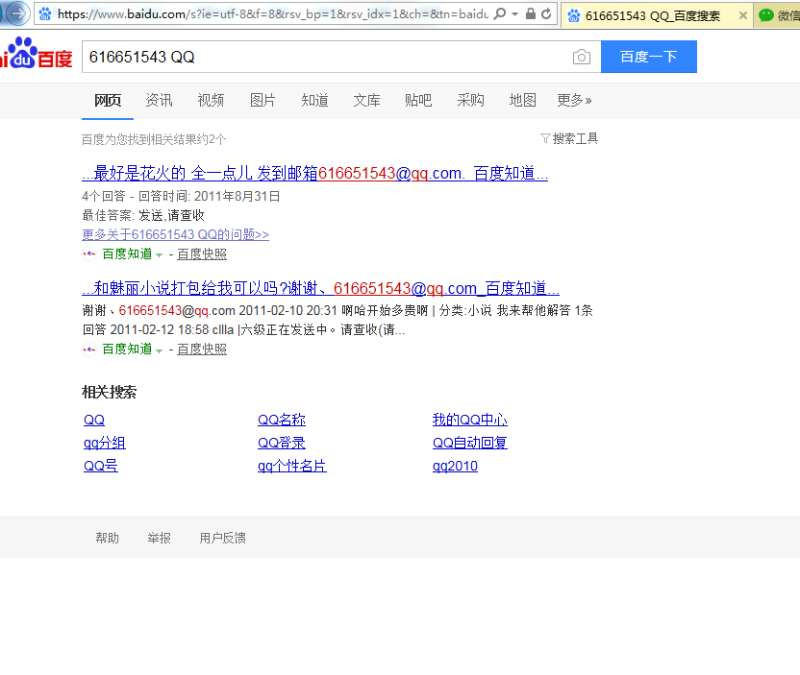The height and width of the screenshot is (675, 800).
Task: Click the padlock security icon
Action: point(531,14)
